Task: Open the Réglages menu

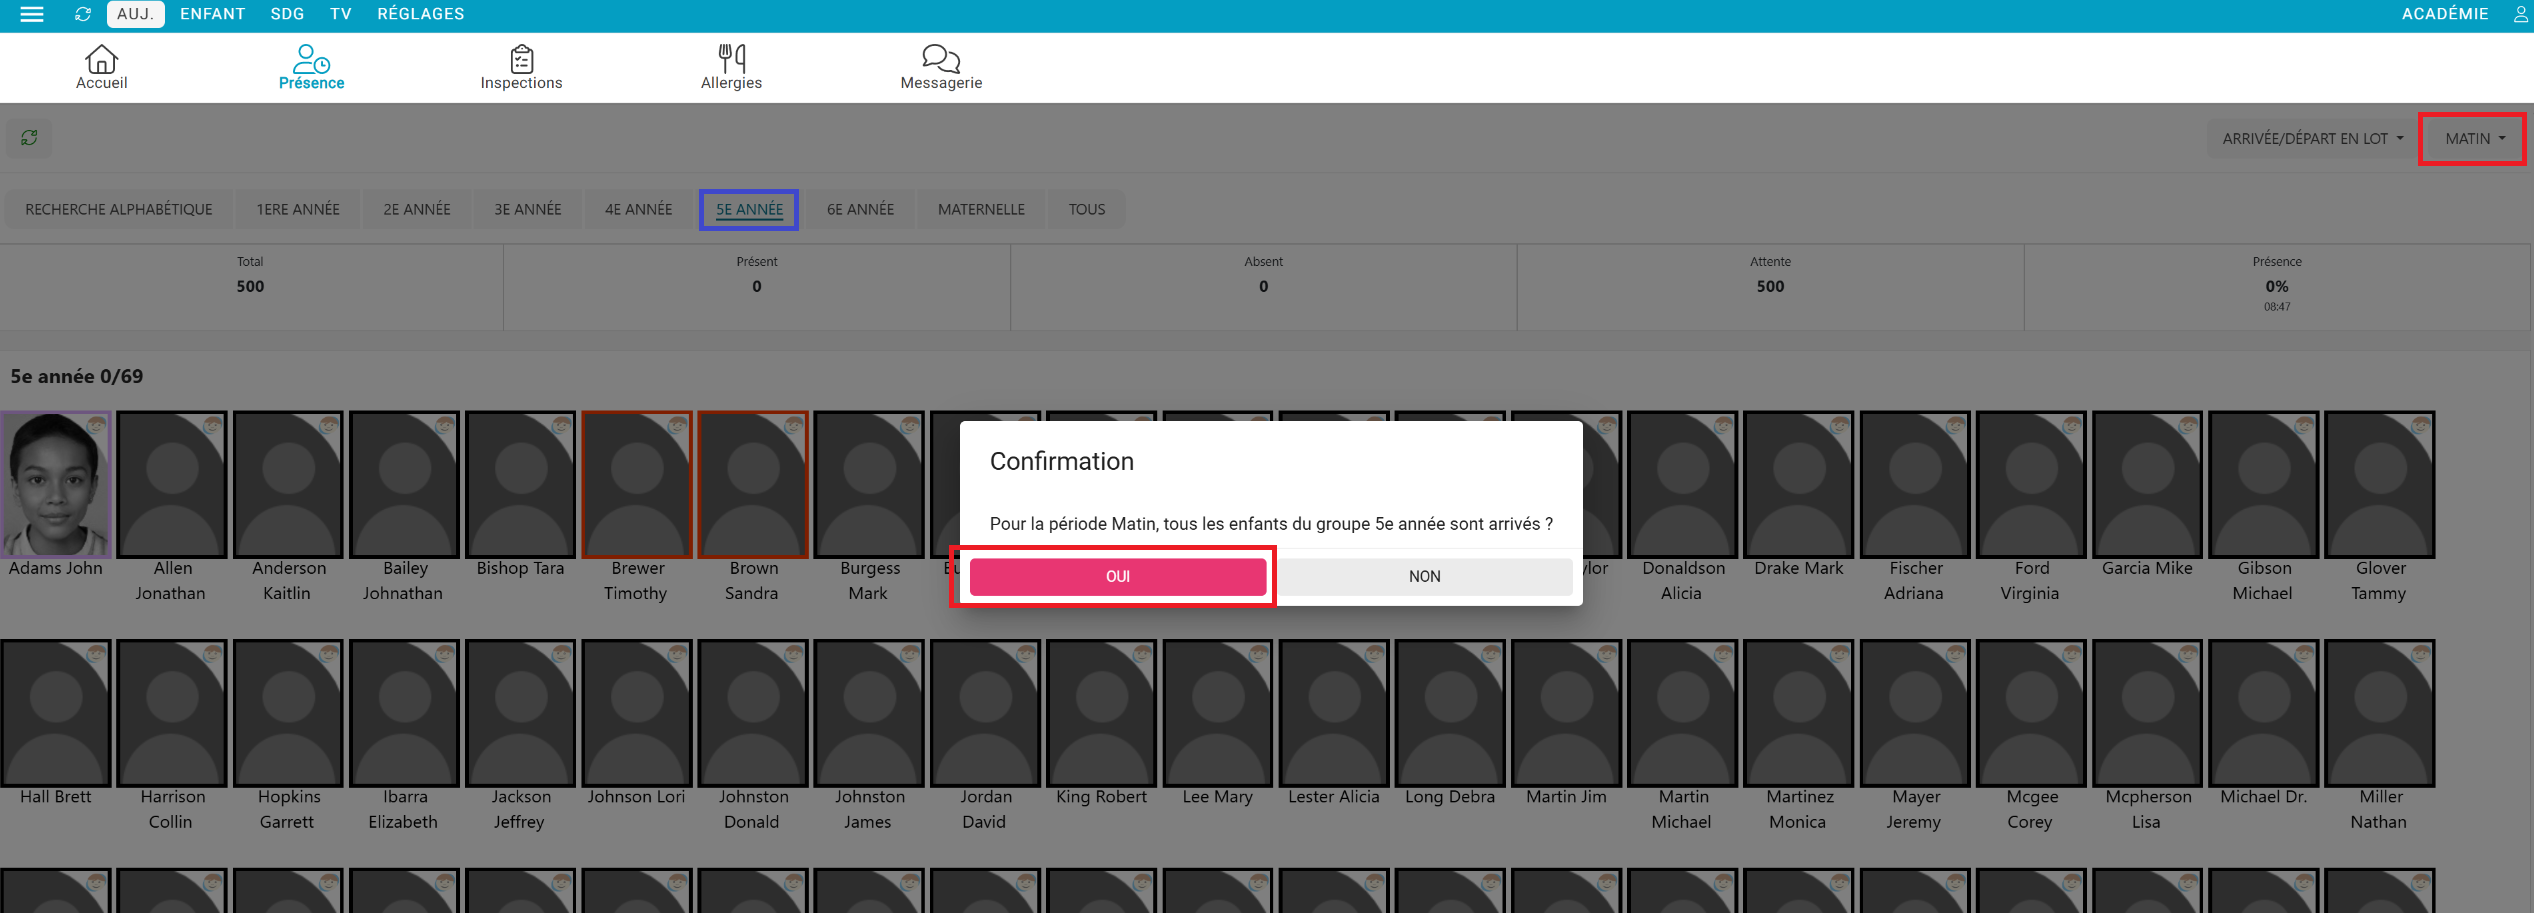Action: point(420,14)
